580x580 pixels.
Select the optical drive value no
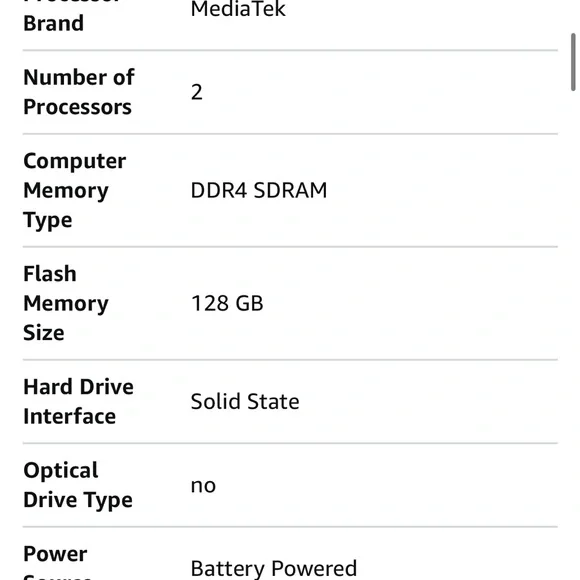point(203,486)
